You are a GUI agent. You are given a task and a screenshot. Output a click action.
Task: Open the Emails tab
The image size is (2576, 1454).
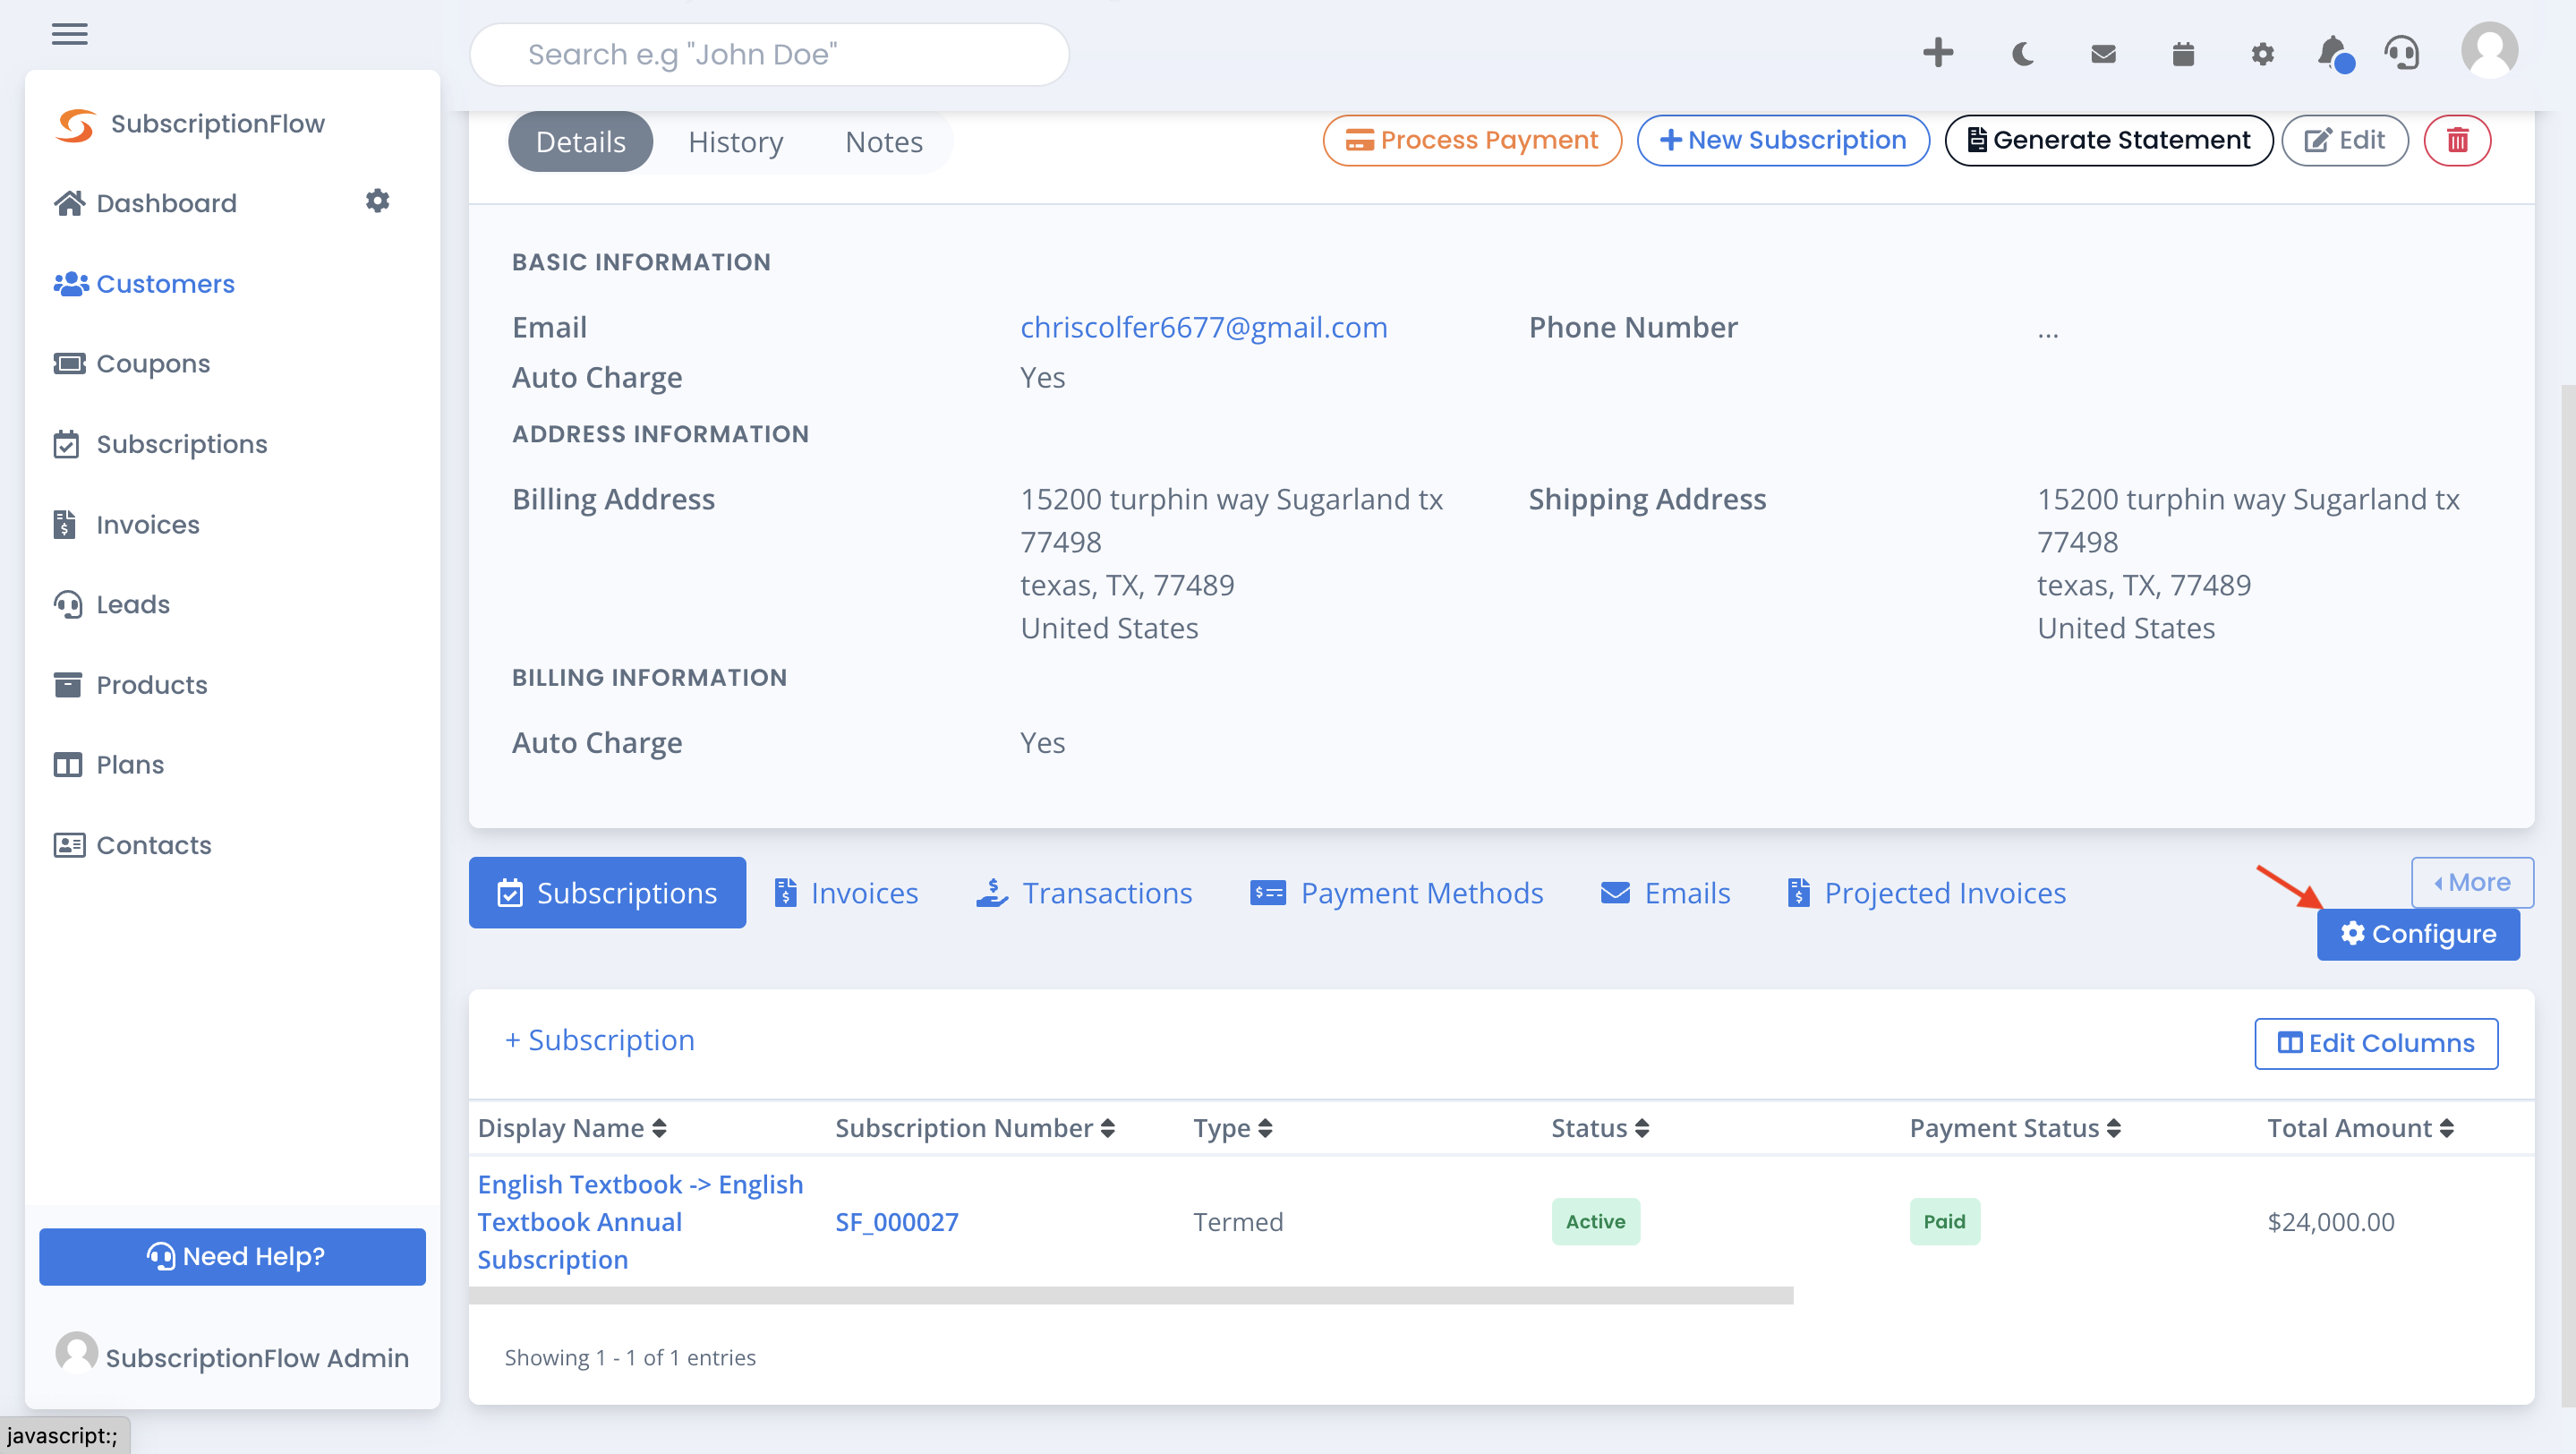point(1665,893)
